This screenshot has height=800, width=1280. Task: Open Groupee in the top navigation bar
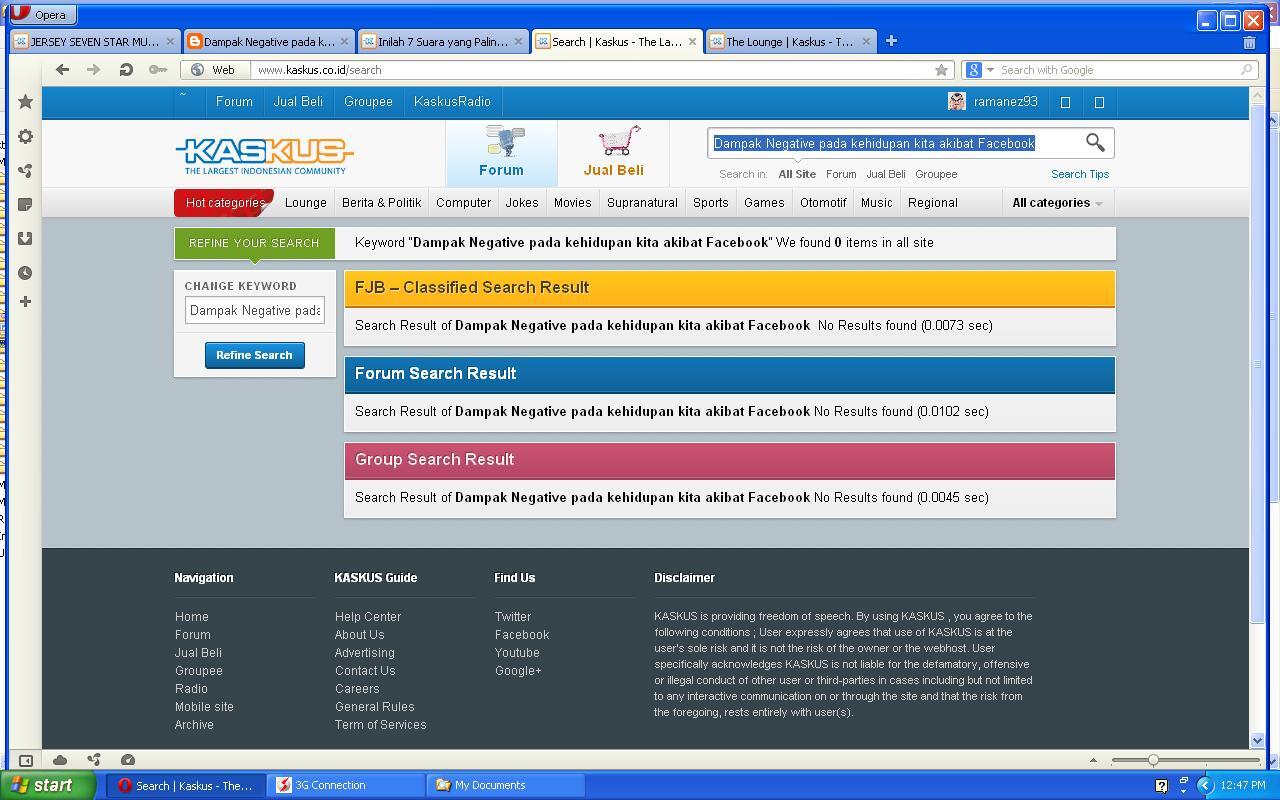pos(368,102)
